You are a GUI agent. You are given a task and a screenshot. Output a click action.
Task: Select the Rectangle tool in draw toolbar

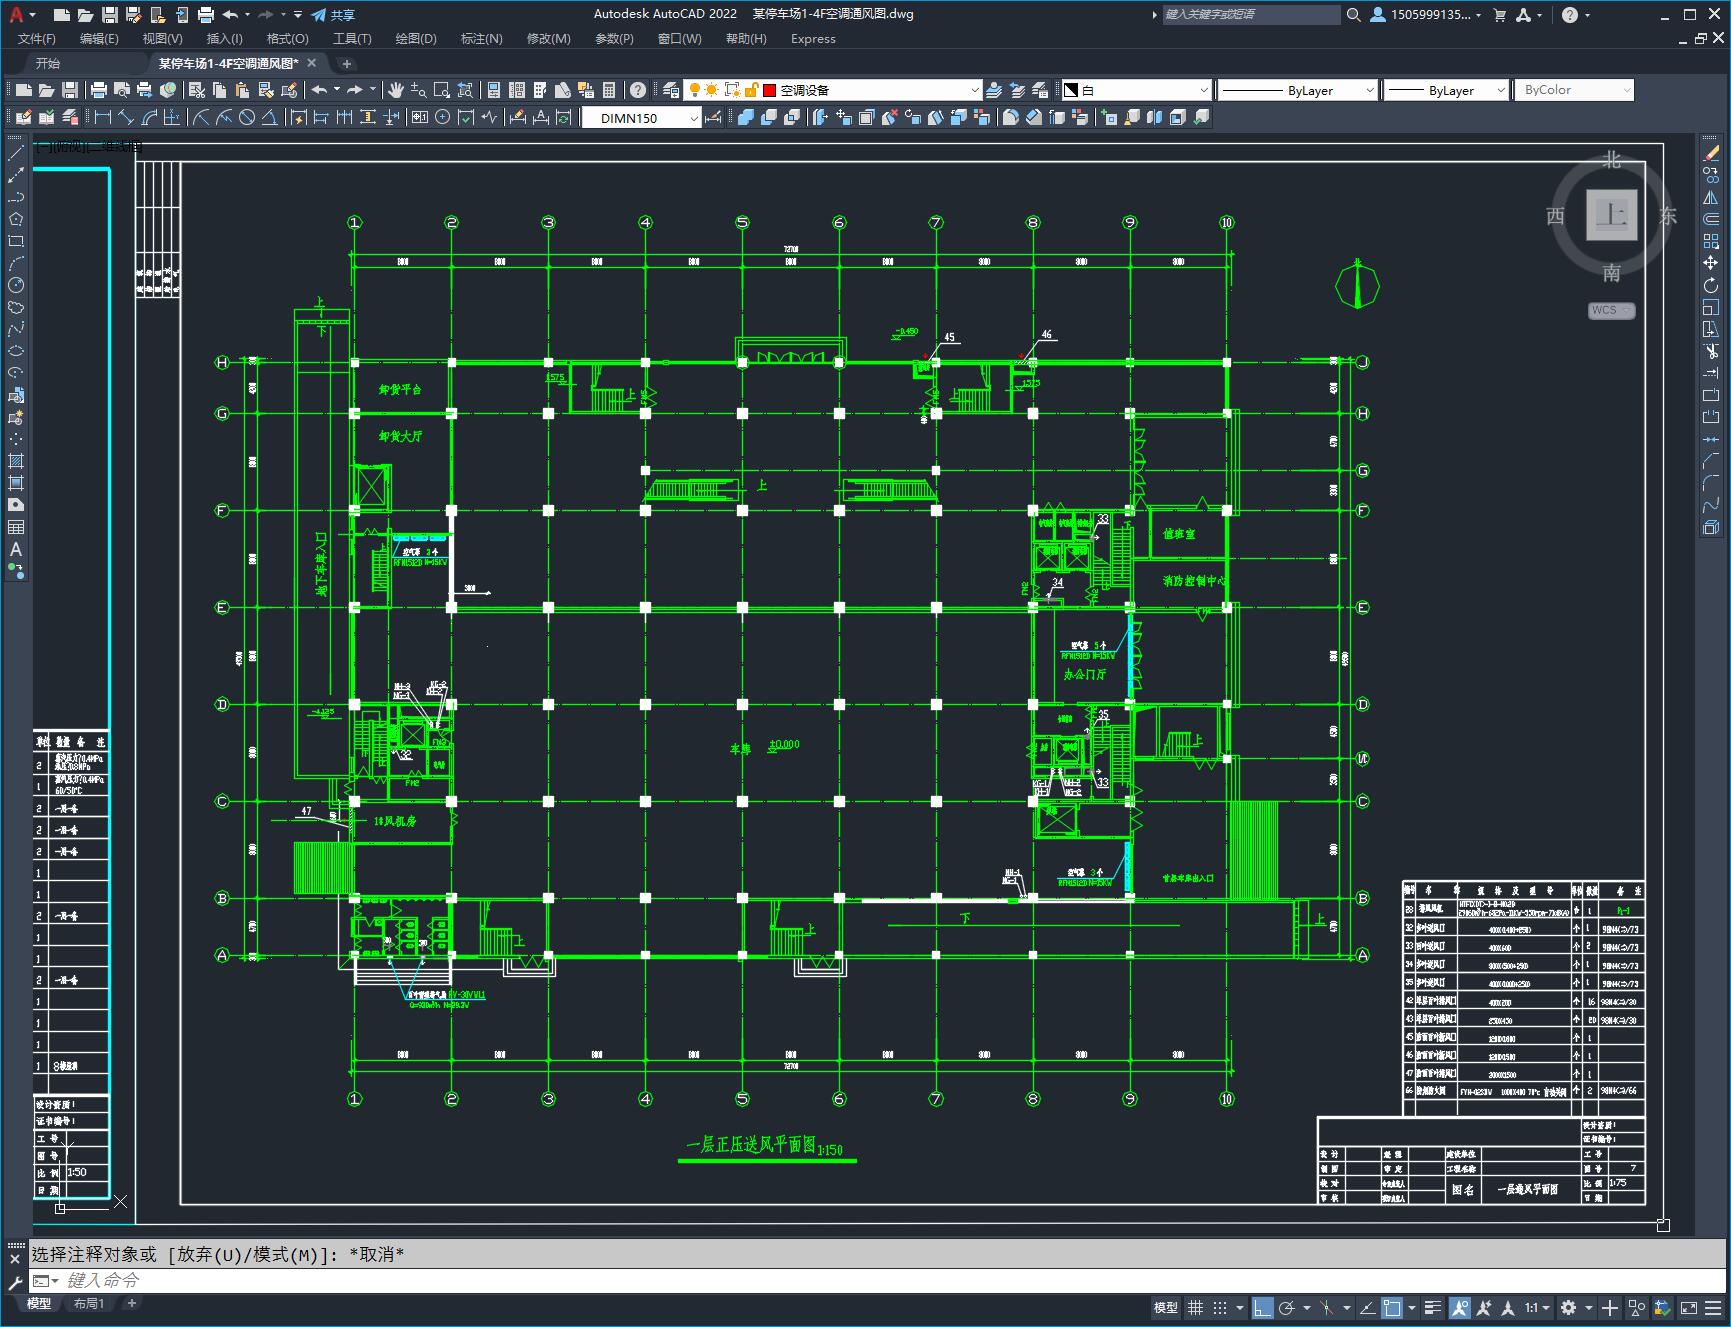coord(16,241)
